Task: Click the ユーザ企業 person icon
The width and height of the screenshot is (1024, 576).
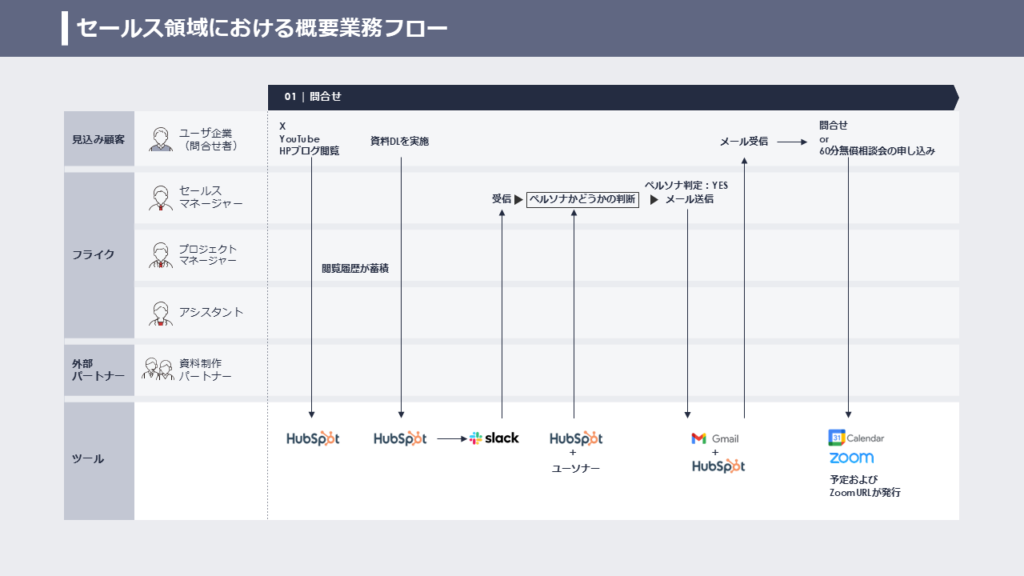Action: pyautogui.click(x=160, y=138)
